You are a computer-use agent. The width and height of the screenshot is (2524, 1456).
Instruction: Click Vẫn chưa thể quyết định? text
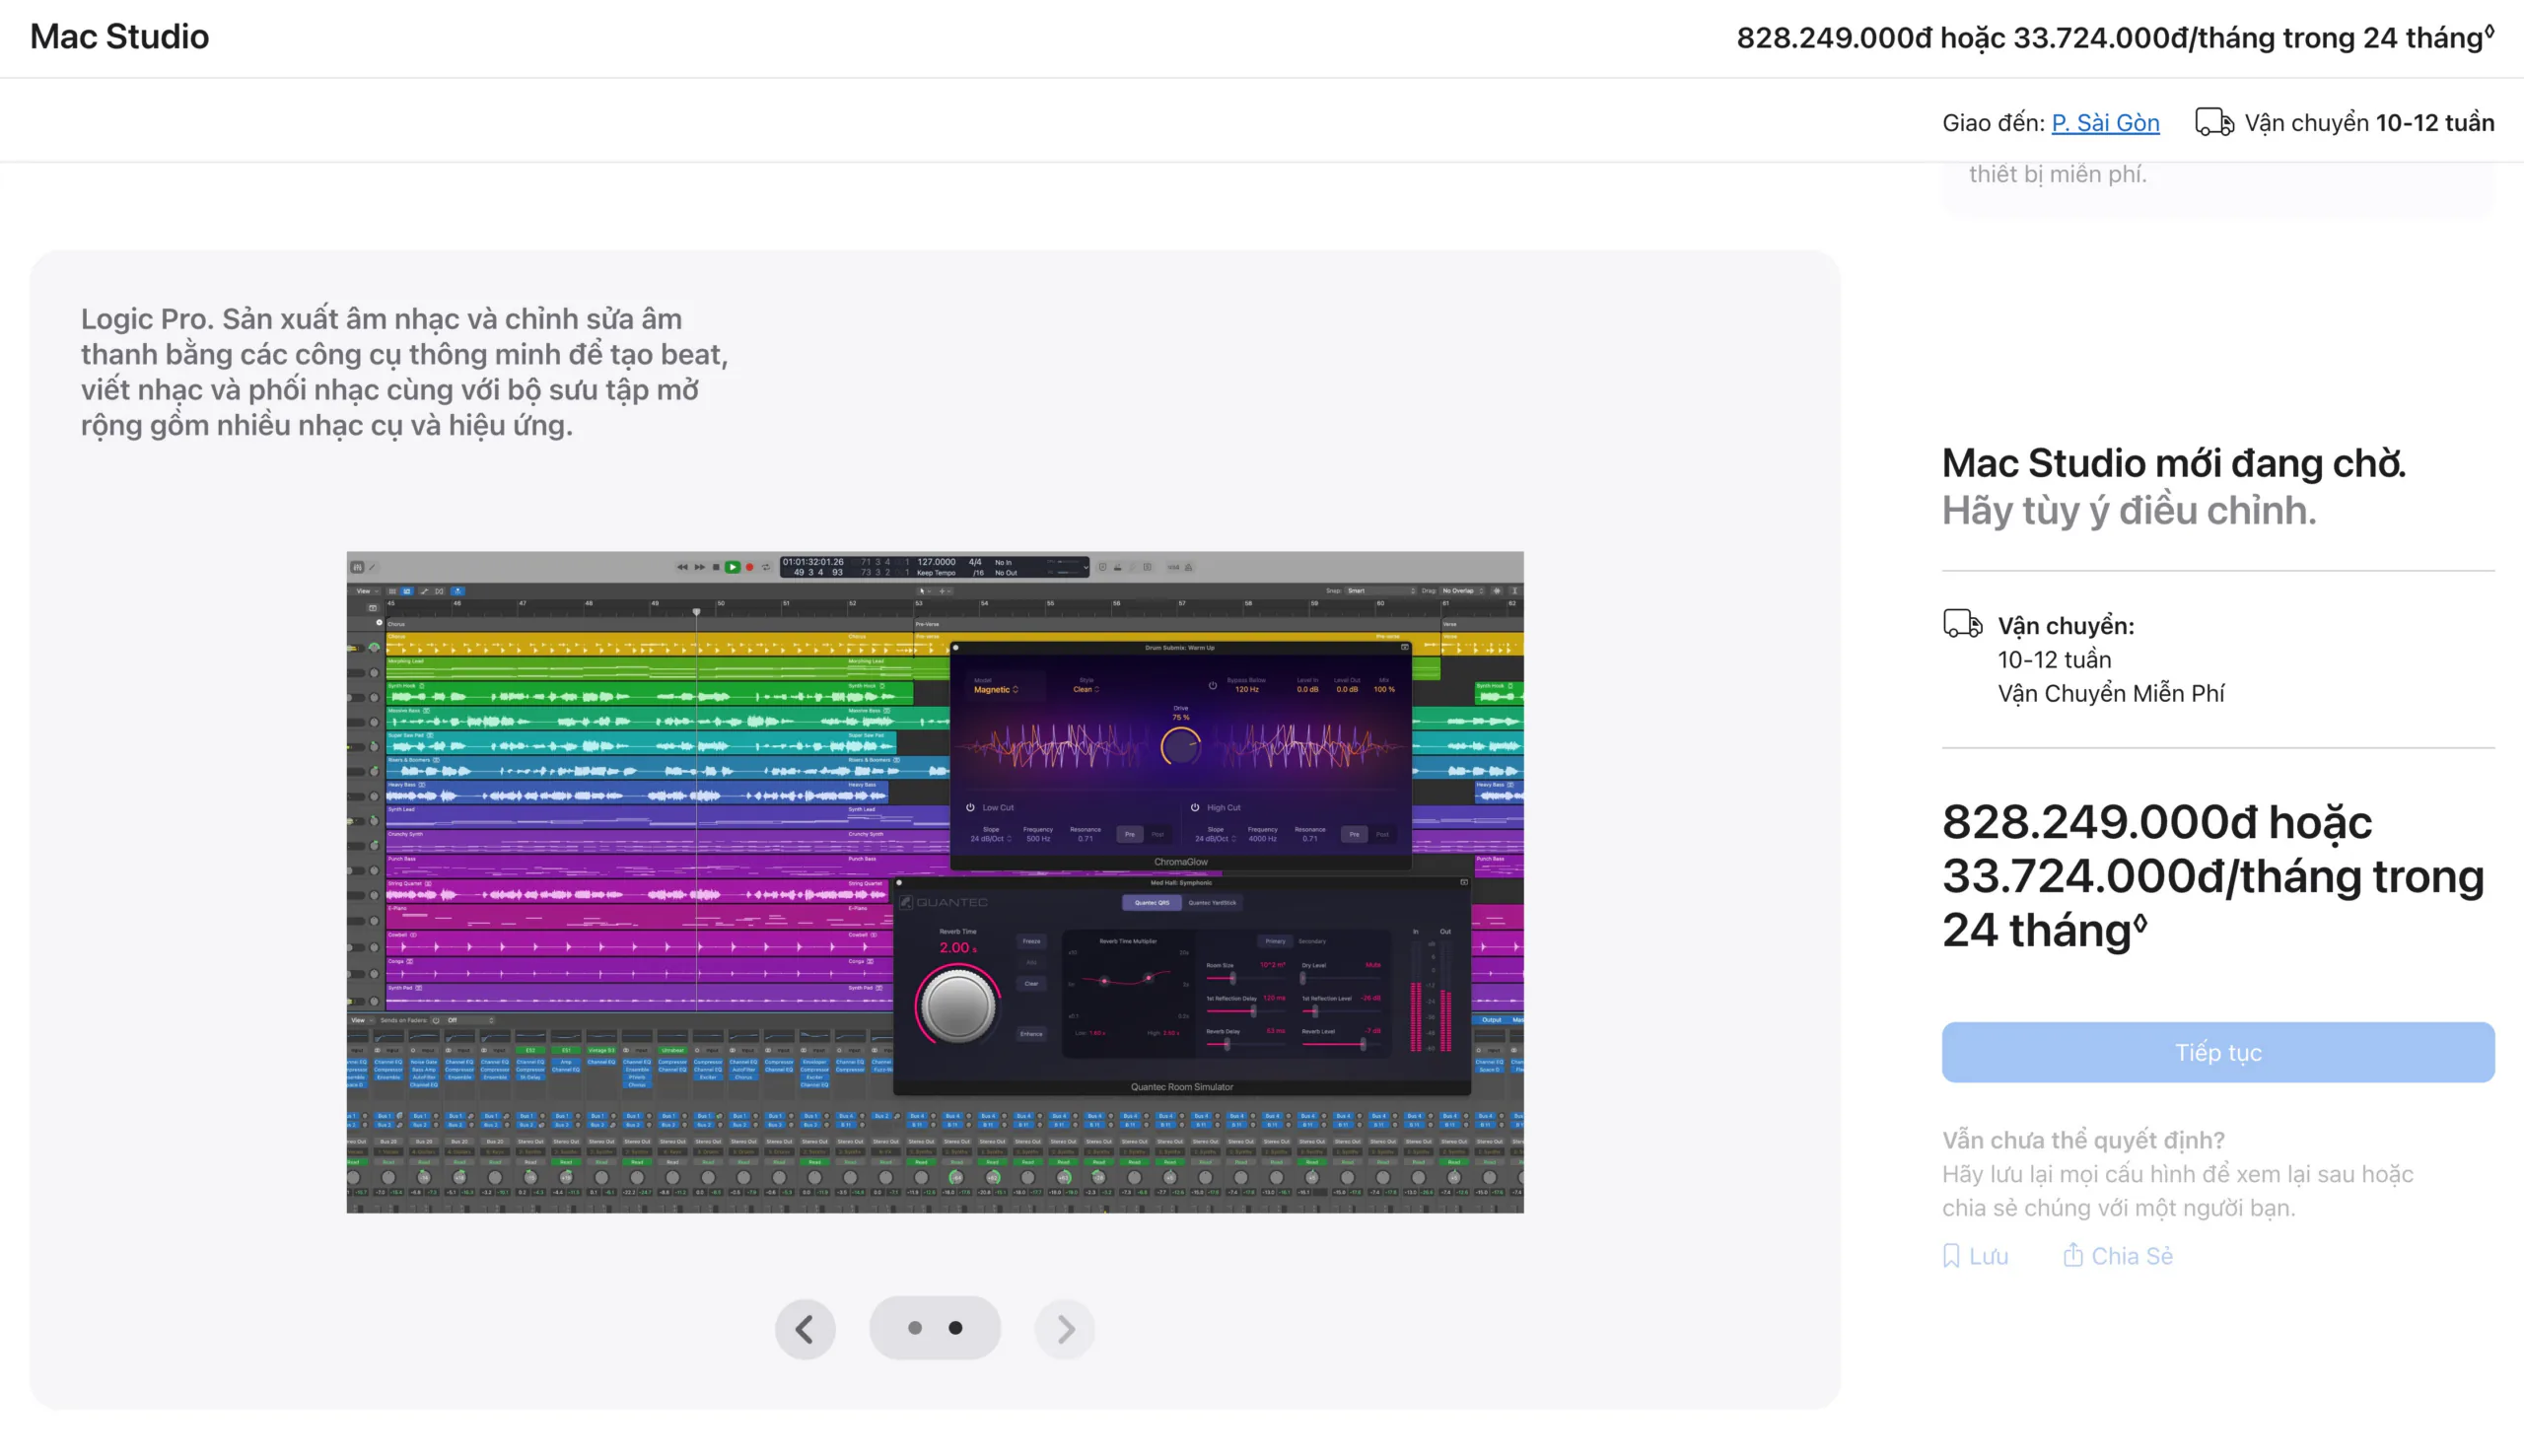(2083, 1140)
